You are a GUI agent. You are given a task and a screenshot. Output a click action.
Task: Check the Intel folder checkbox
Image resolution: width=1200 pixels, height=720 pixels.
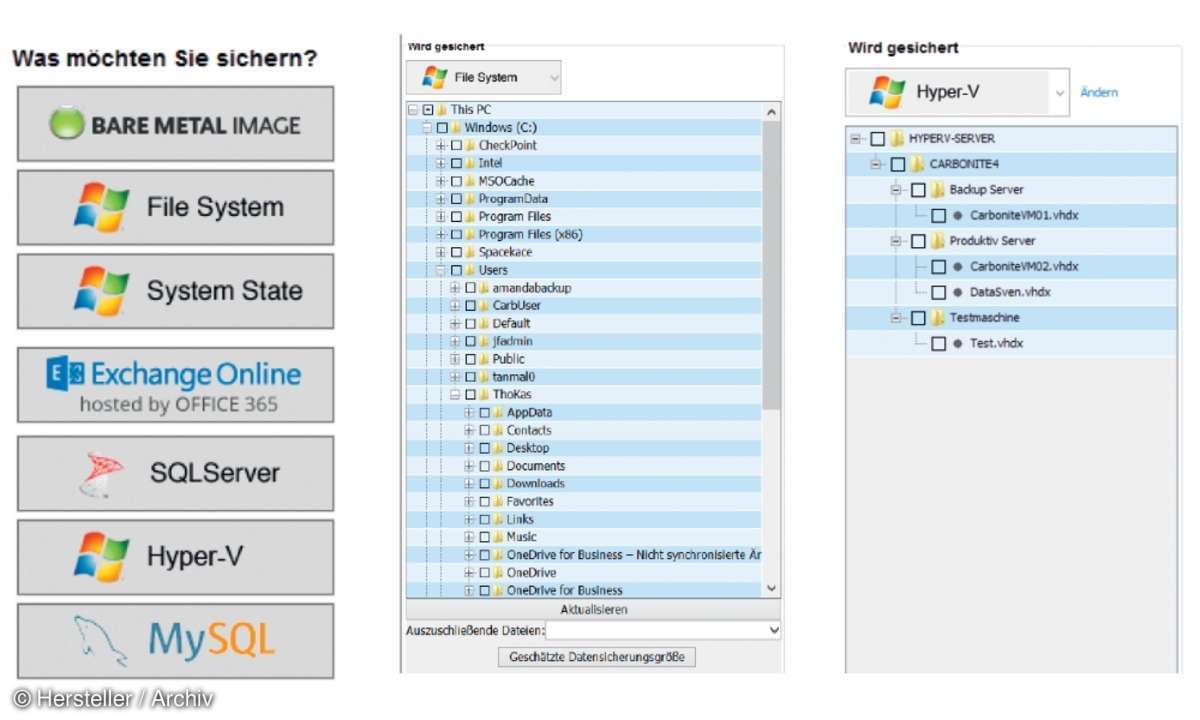(x=456, y=163)
